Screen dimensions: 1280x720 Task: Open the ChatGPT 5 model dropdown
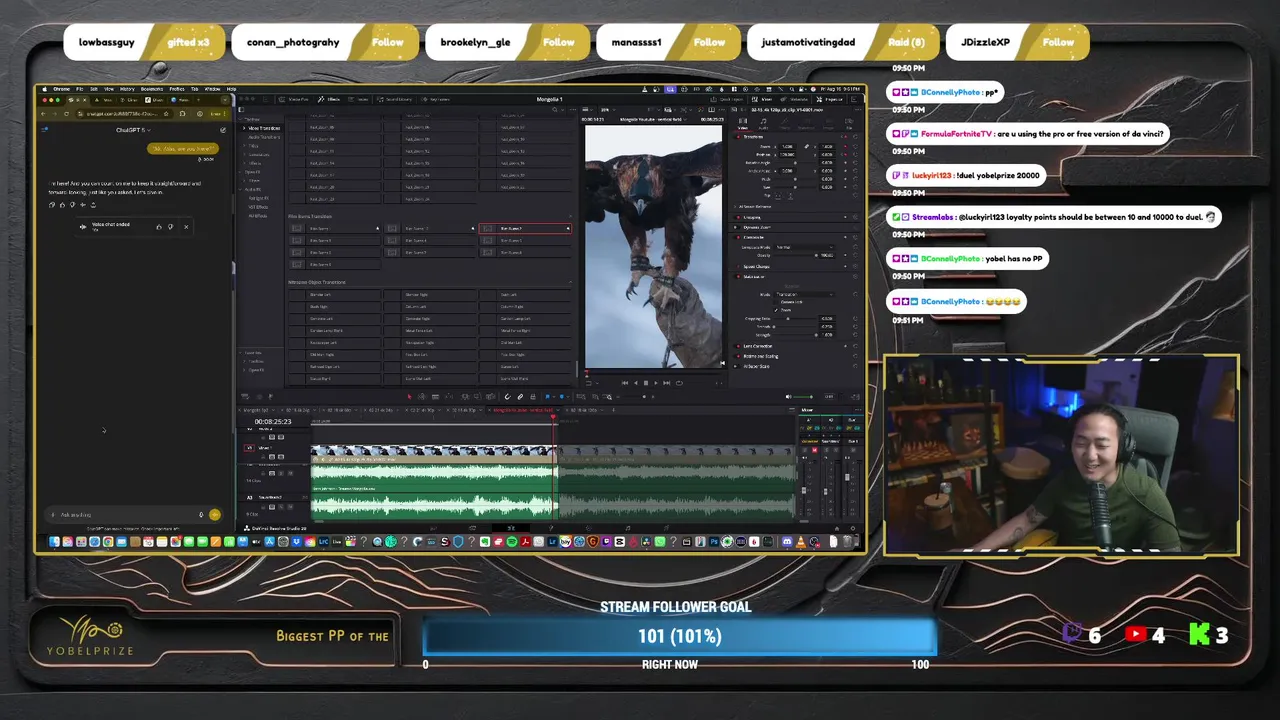click(133, 130)
